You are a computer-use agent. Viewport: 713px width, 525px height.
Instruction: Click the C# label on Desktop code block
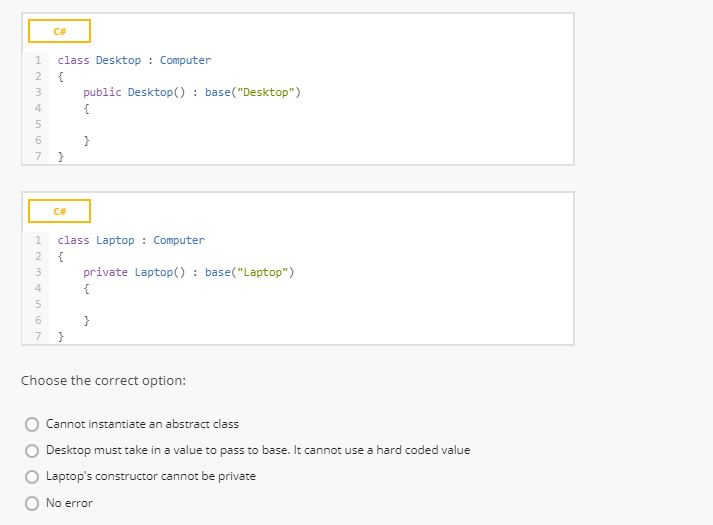(60, 31)
